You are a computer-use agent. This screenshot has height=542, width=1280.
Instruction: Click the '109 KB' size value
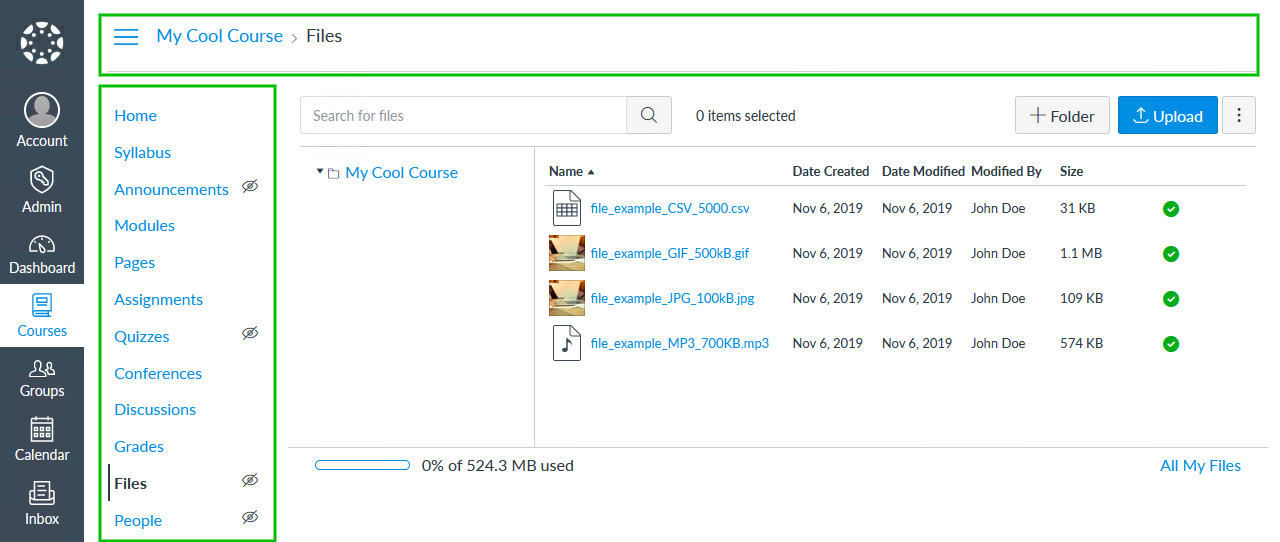[1082, 298]
